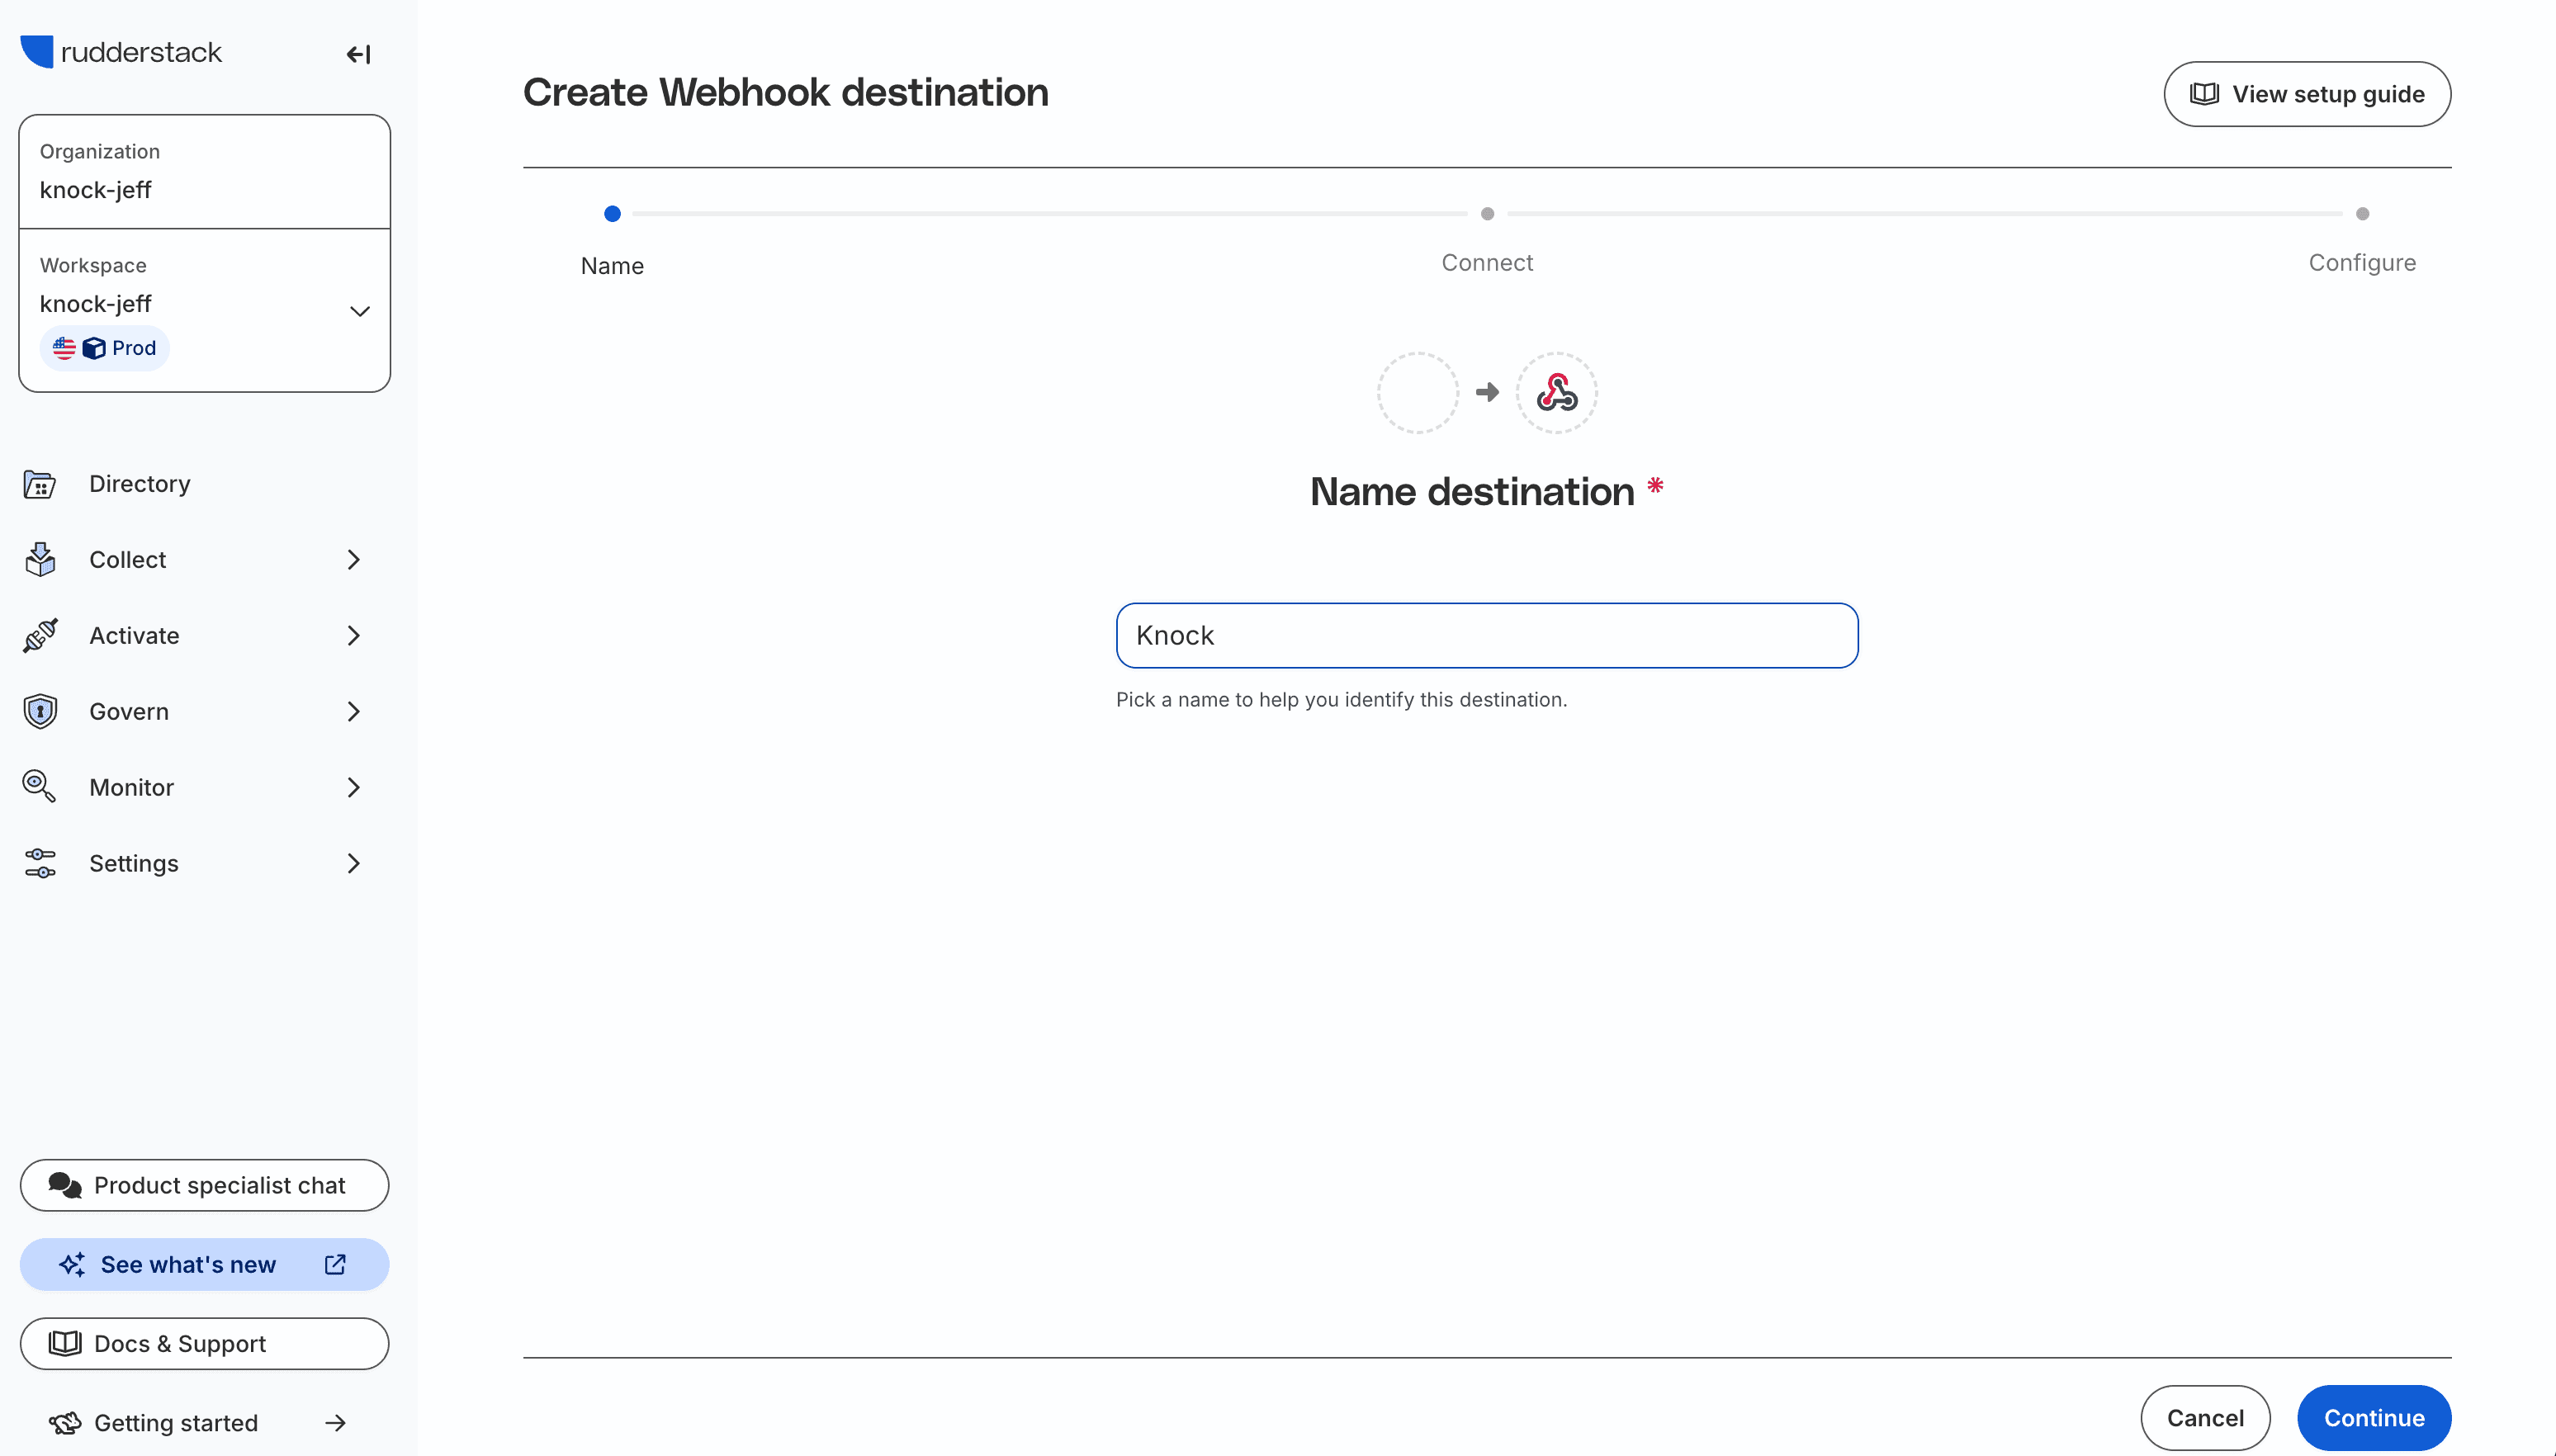Open View setup guide

point(2307,93)
